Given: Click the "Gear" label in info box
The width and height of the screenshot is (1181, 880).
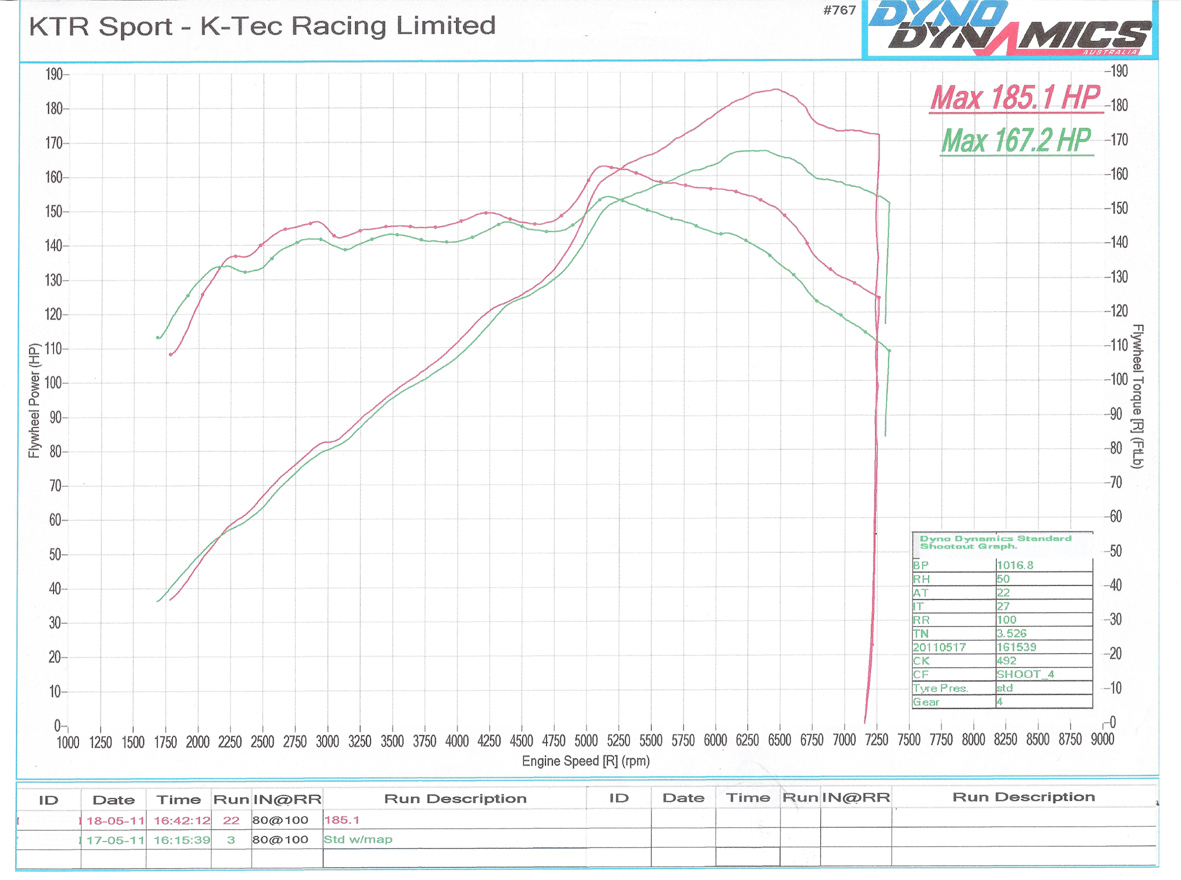Looking at the screenshot, I should (926, 702).
